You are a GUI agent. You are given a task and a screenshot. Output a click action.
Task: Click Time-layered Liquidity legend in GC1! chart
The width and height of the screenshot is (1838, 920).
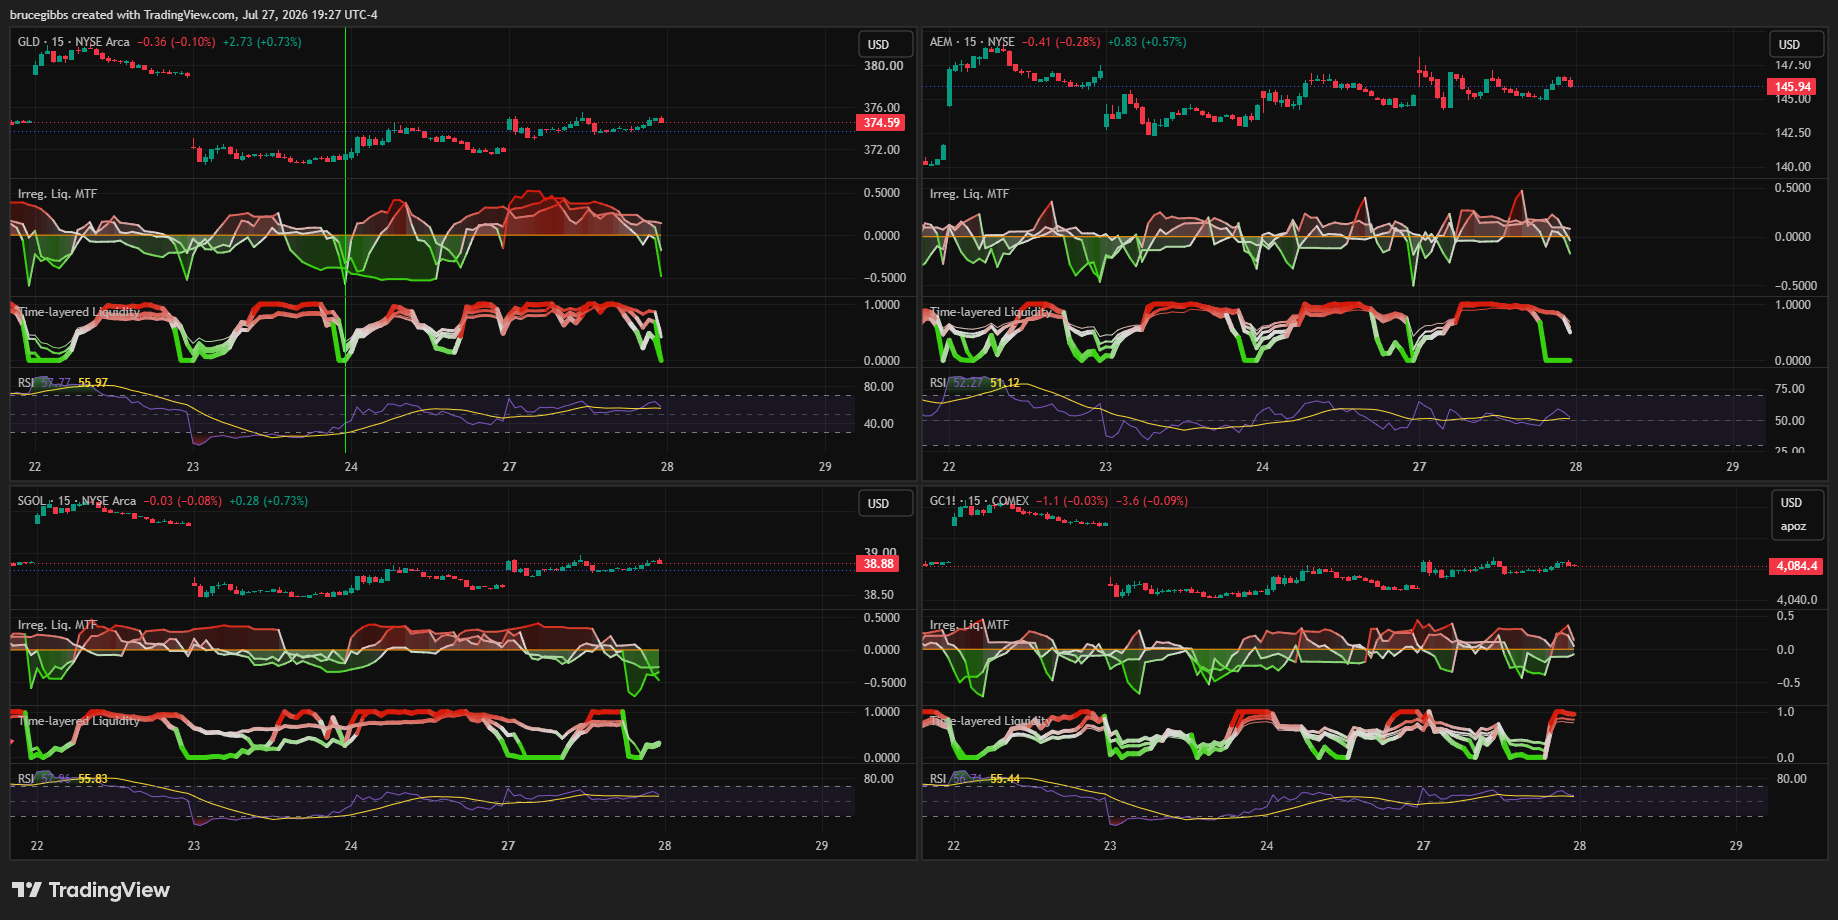989,721
